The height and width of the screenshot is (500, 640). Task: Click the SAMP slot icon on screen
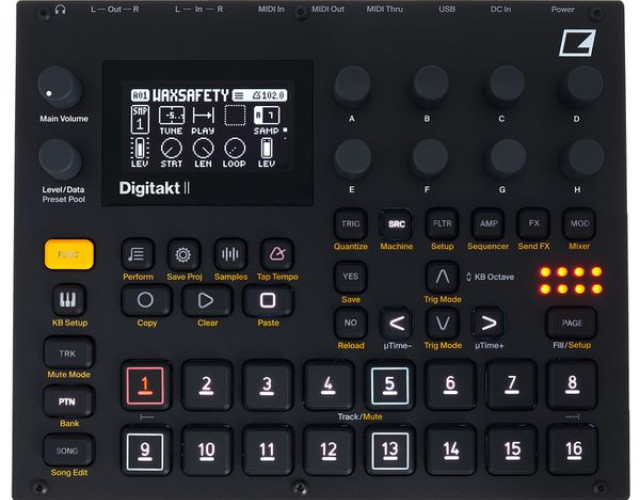266,115
